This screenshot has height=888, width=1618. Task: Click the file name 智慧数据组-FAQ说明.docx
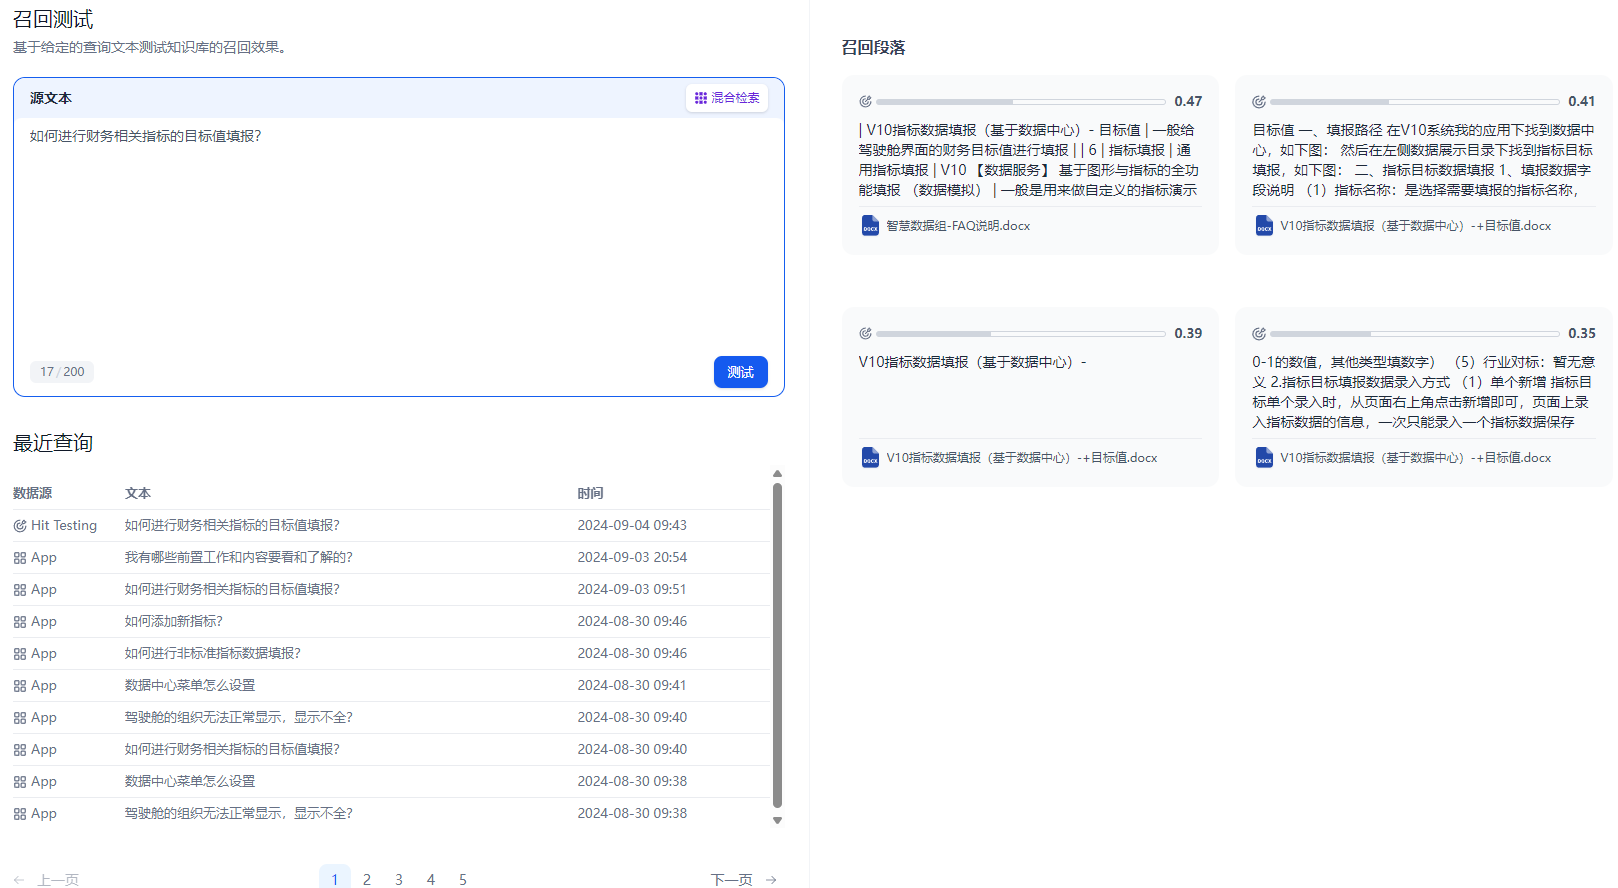tap(958, 226)
